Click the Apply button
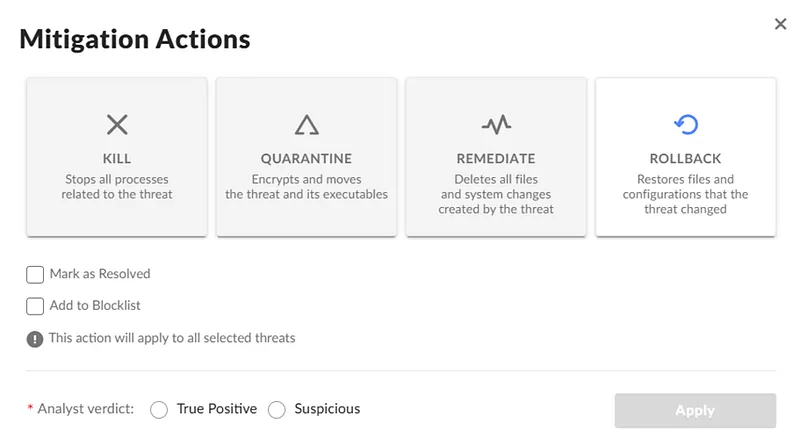This screenshot has height=445, width=800. [x=695, y=410]
